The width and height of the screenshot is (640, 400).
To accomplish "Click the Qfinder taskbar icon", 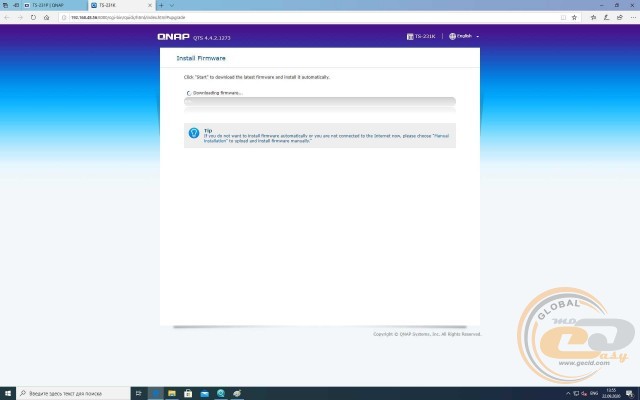I will (x=221, y=393).
